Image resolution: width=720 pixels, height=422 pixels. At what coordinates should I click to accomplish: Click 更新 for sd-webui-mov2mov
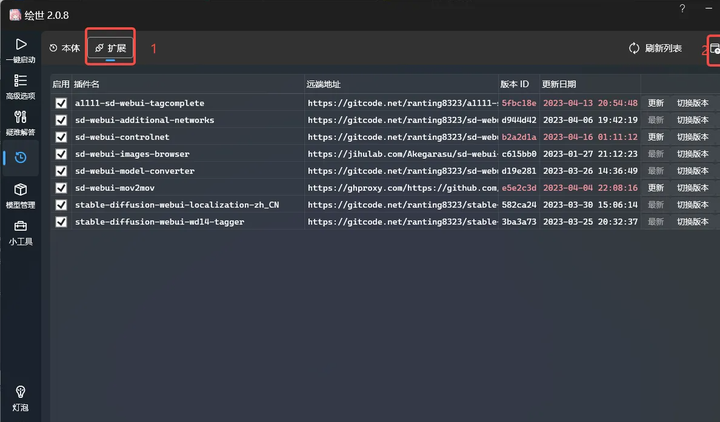click(656, 188)
